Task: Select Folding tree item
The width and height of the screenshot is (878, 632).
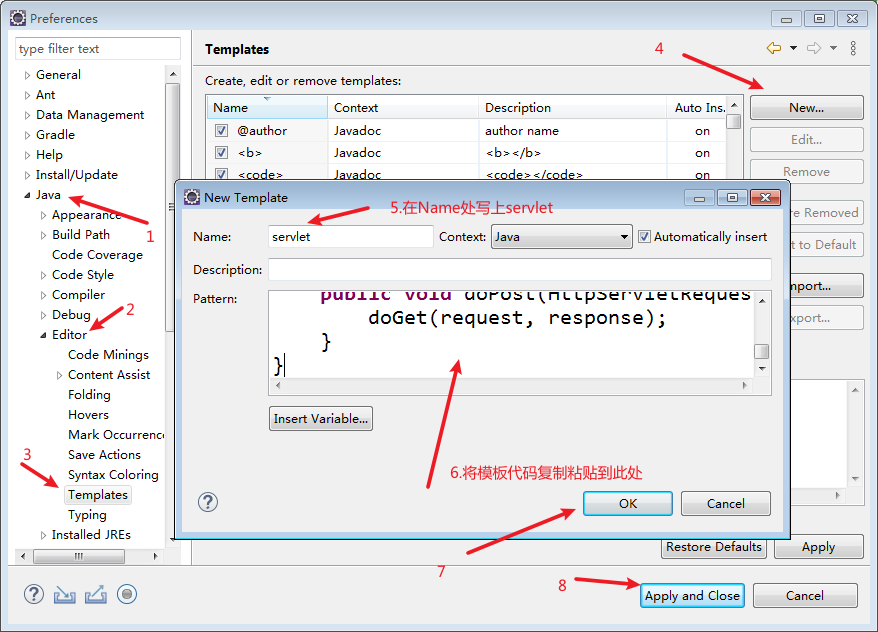Action: [x=89, y=395]
